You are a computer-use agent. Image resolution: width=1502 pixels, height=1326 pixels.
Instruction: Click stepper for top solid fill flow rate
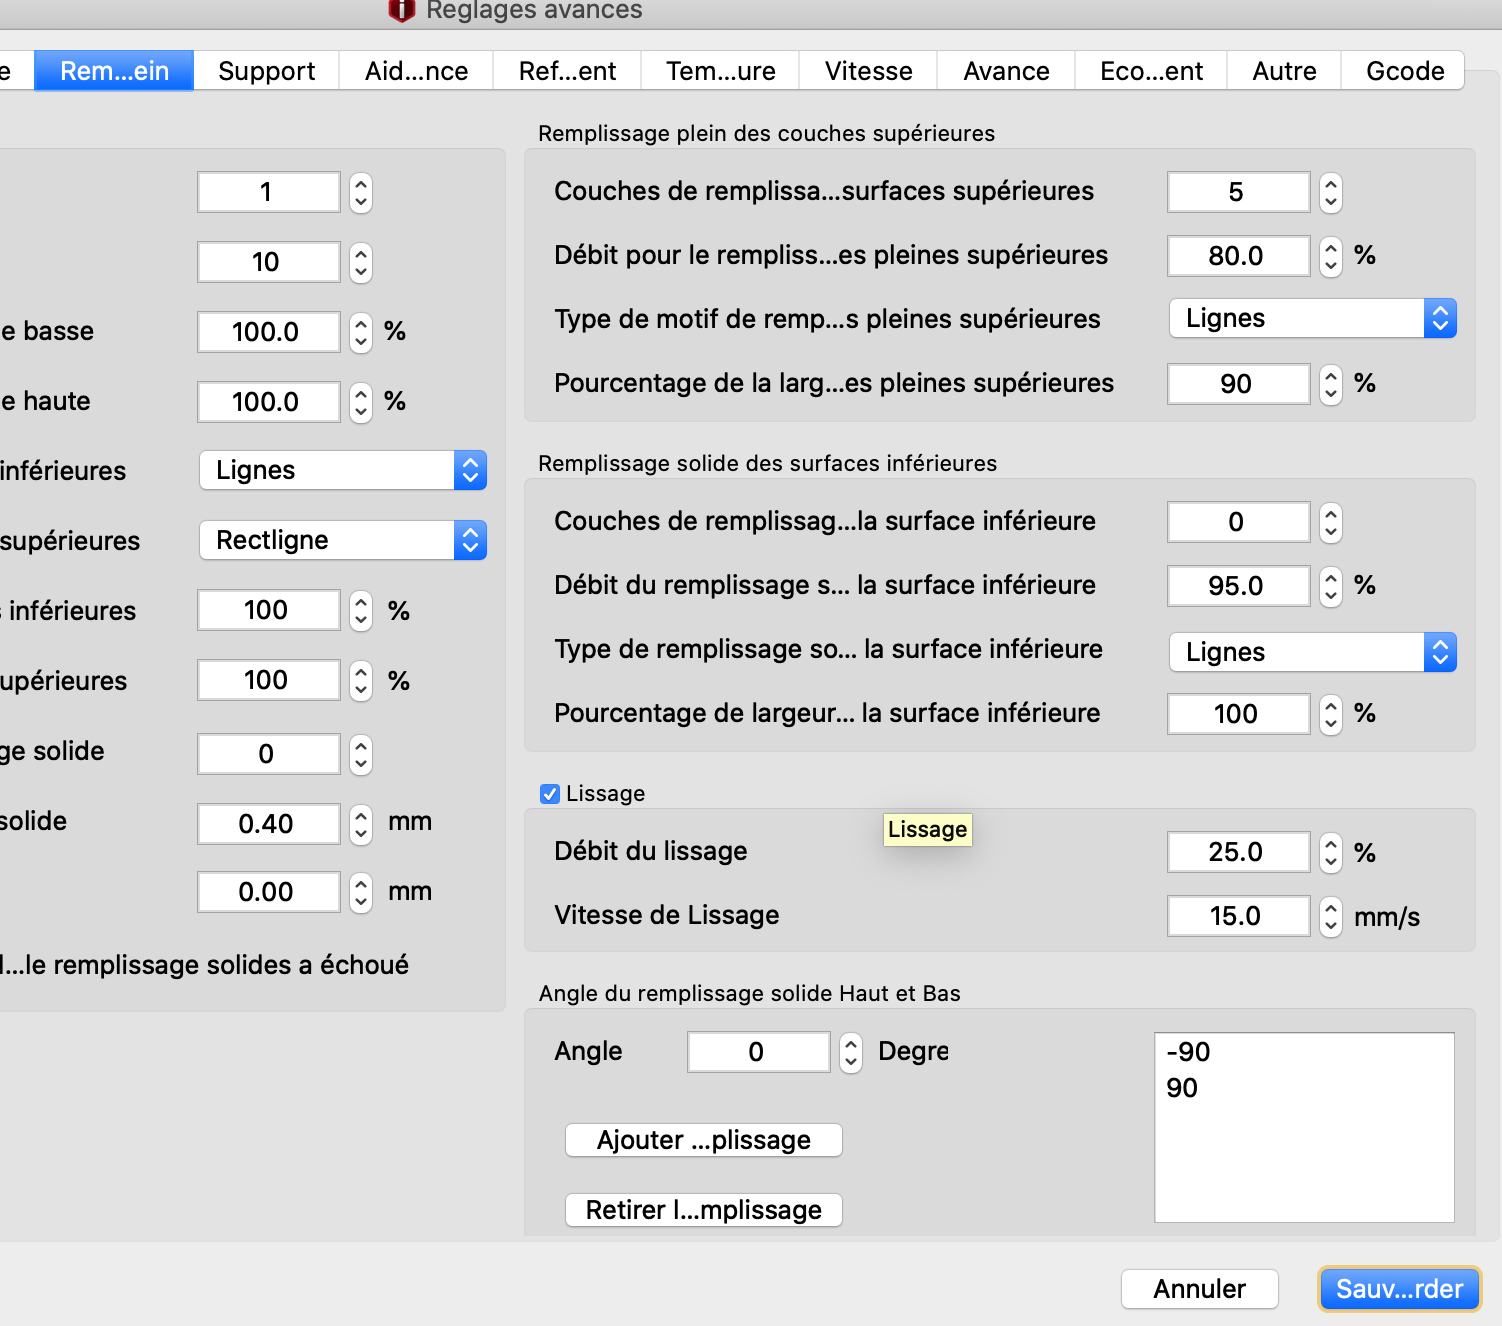[x=1330, y=256]
